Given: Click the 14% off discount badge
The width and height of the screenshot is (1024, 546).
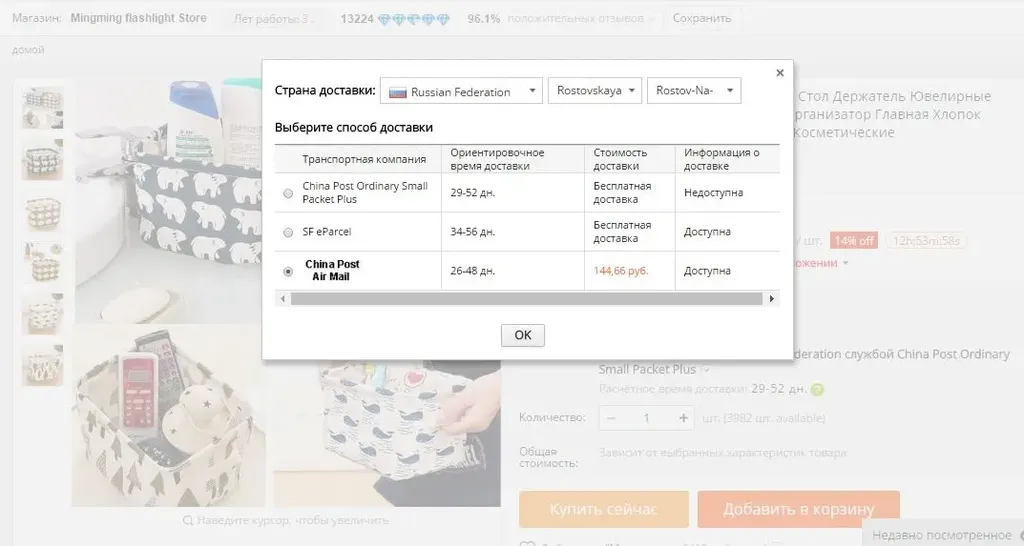Looking at the screenshot, I should tap(854, 240).
